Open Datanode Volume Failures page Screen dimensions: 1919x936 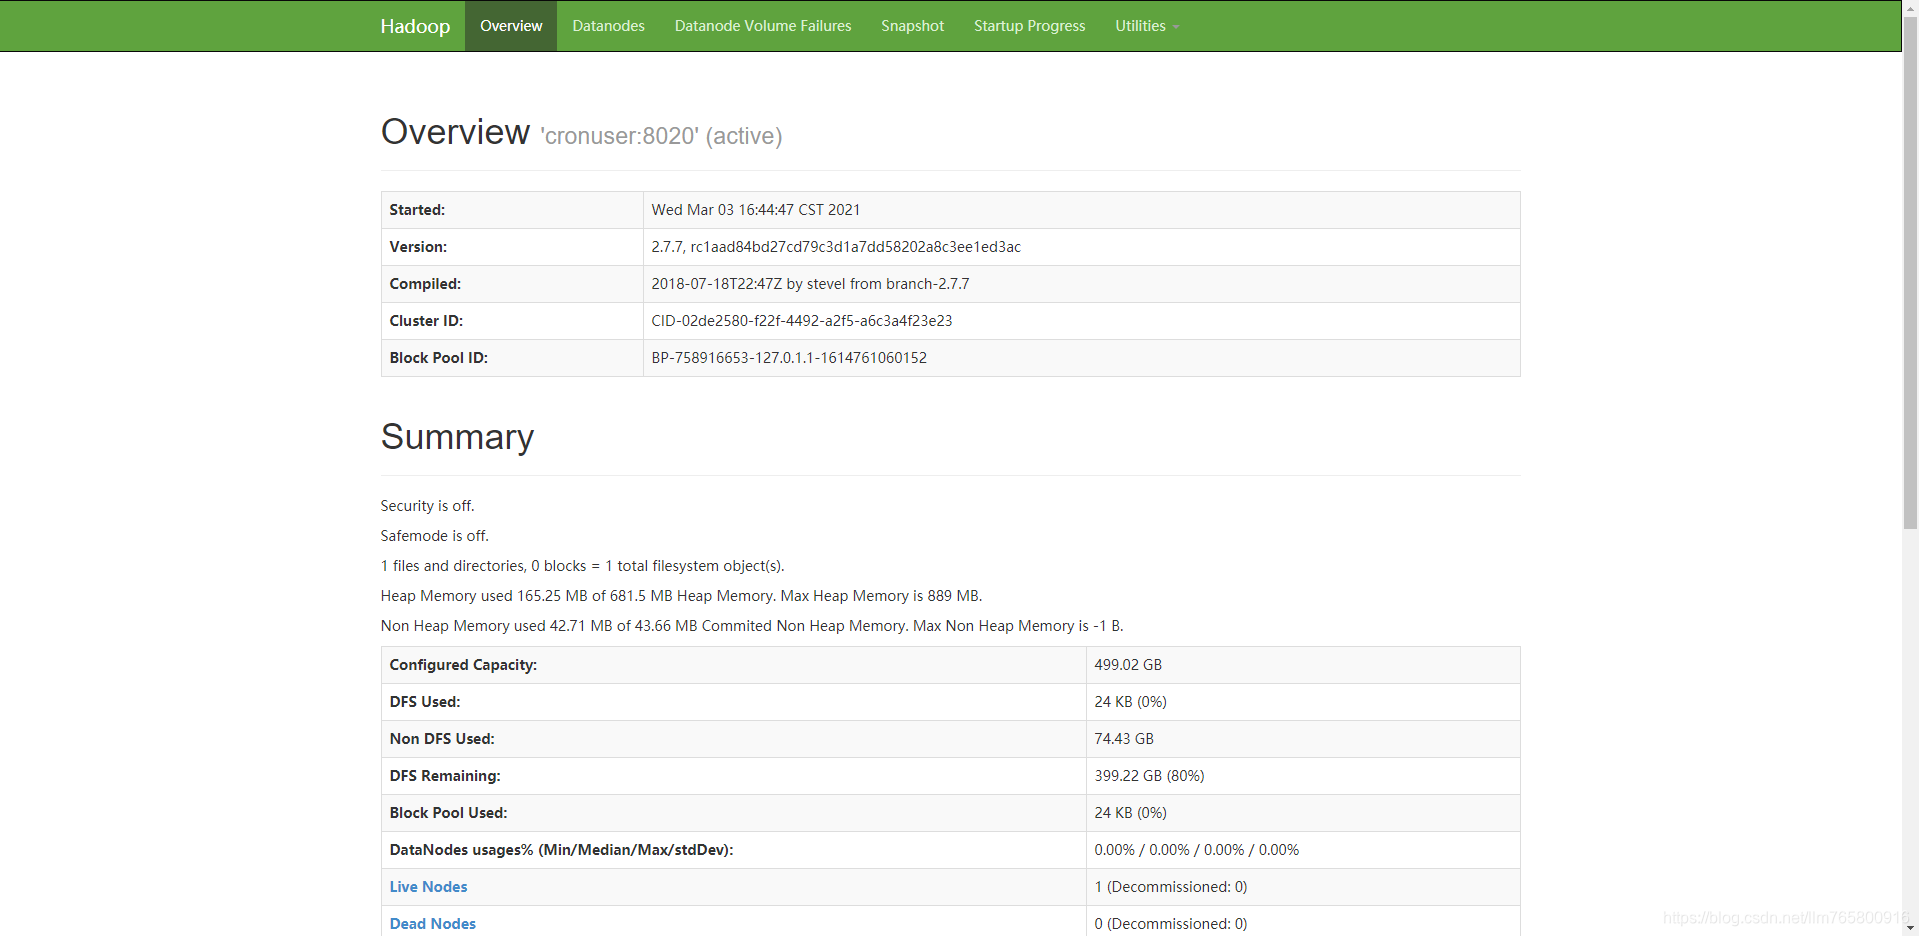coord(763,26)
